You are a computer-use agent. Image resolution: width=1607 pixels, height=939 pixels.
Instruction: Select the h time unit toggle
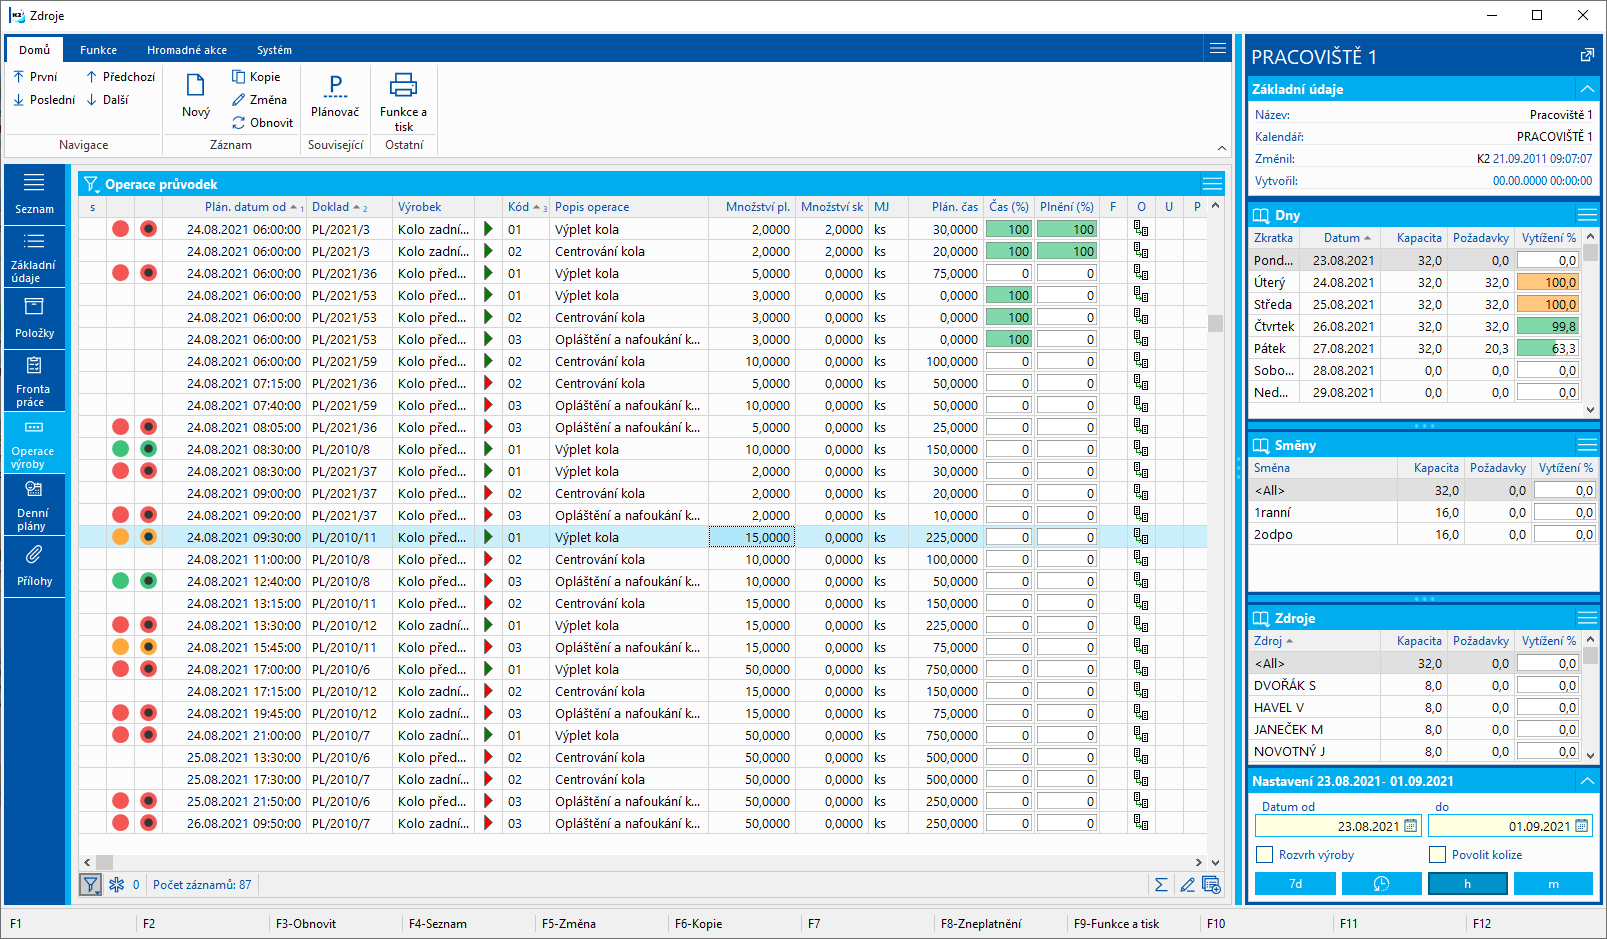1467,884
